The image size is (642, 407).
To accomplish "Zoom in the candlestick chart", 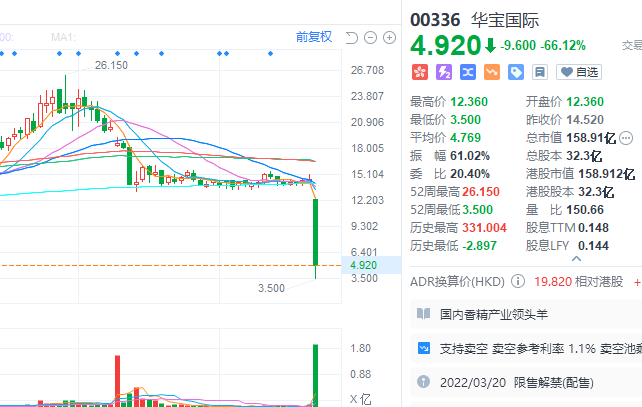I will (388, 38).
